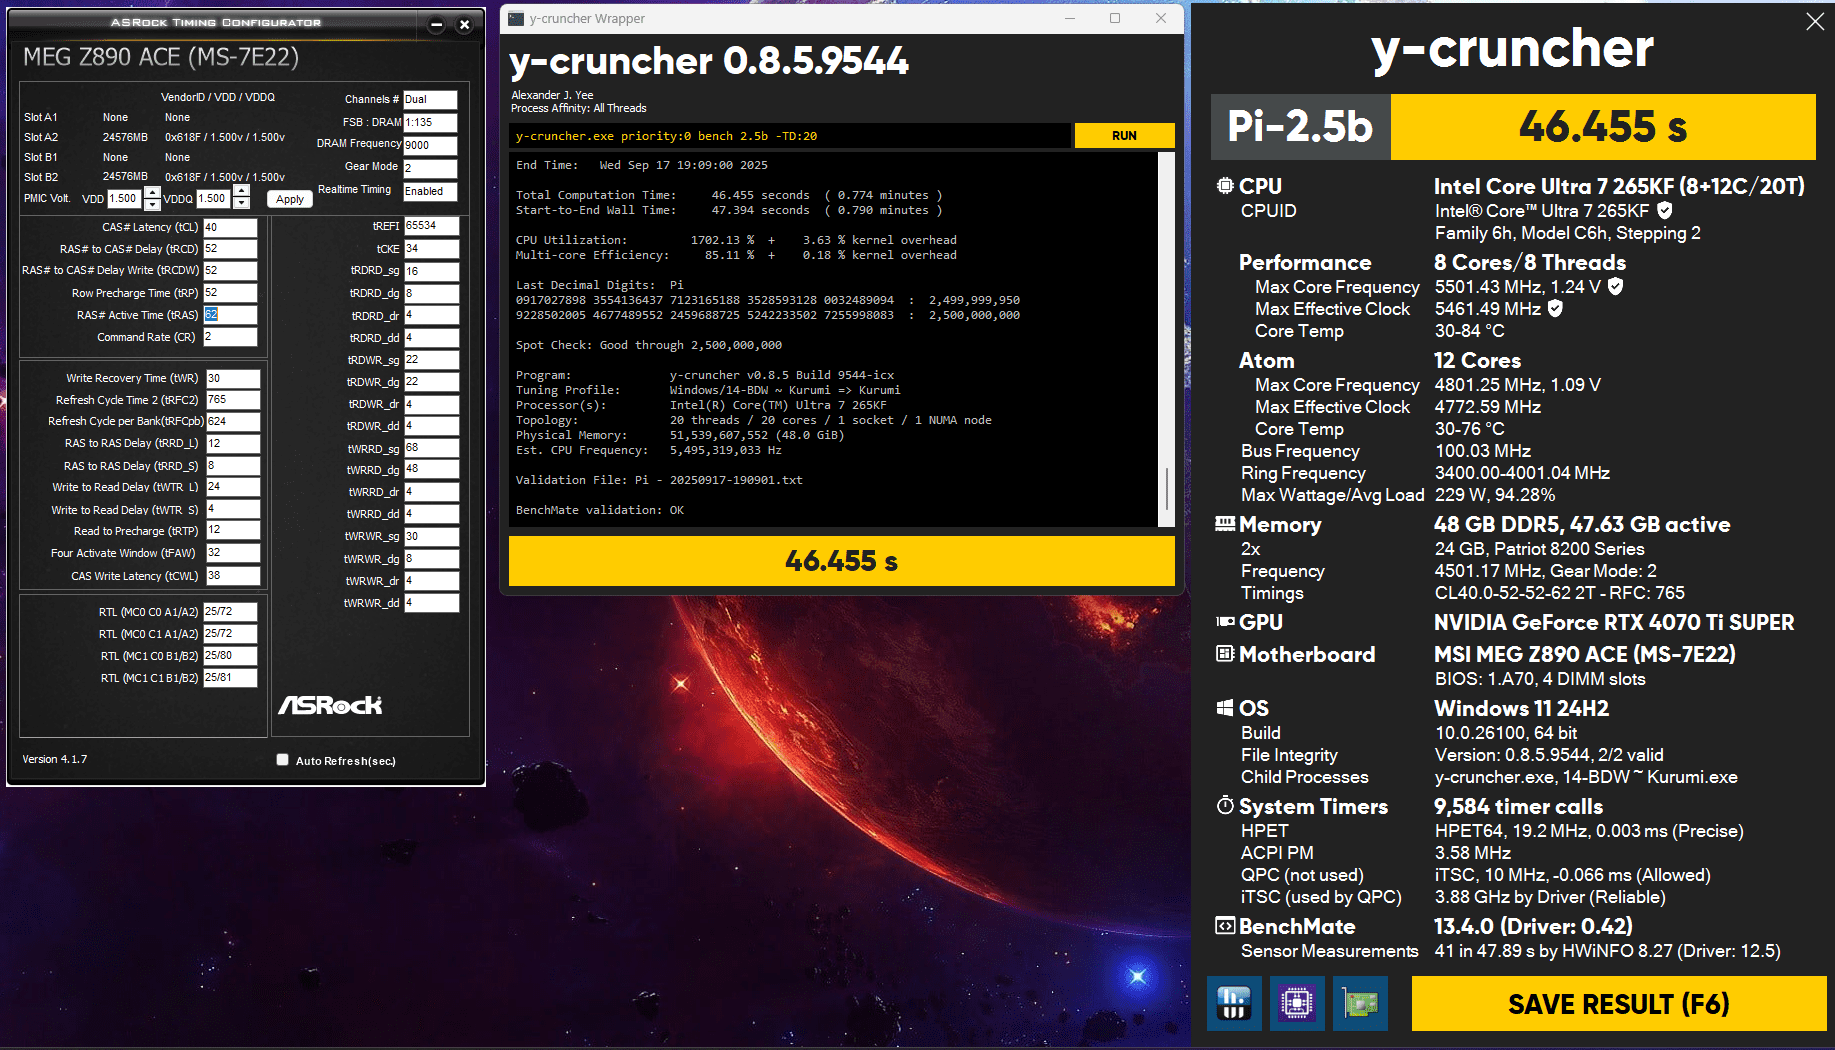The height and width of the screenshot is (1050, 1835).
Task: Click the Apply button for PMIC voltage
Action: coord(290,199)
